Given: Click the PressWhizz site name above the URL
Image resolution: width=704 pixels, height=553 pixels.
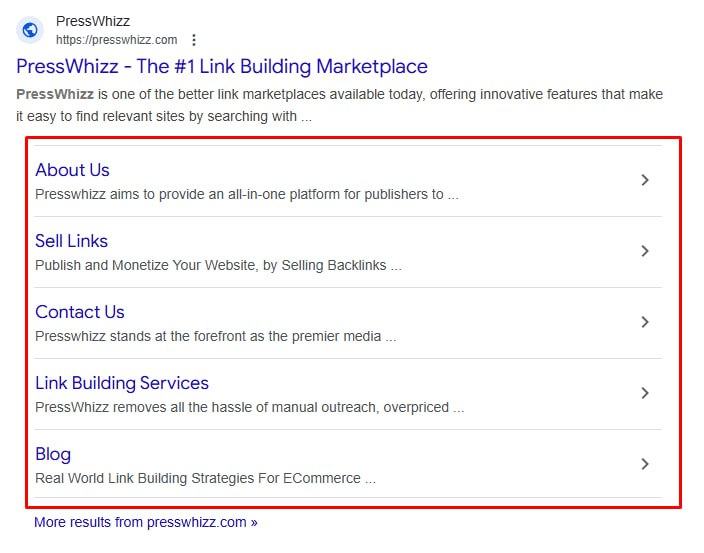Looking at the screenshot, I should coord(93,21).
